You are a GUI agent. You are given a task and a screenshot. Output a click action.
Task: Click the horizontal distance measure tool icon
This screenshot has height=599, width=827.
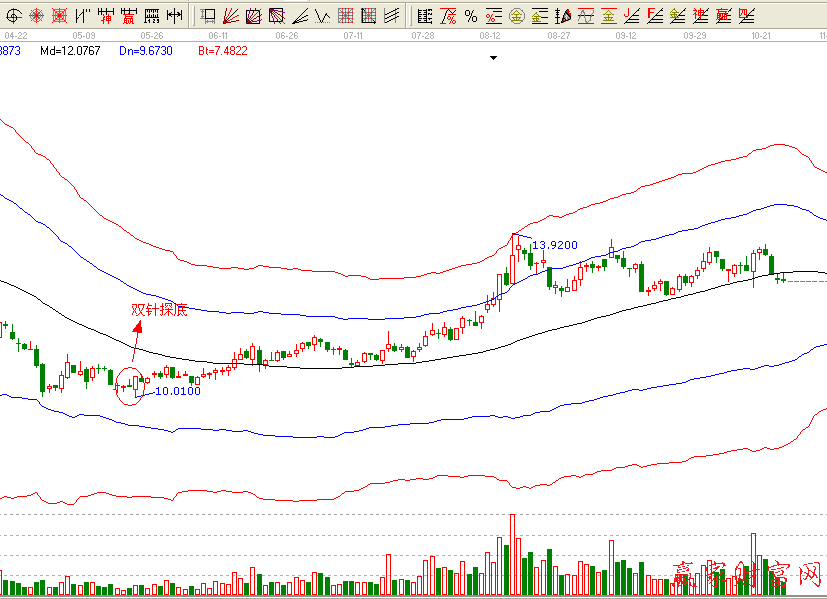pyautogui.click(x=174, y=15)
